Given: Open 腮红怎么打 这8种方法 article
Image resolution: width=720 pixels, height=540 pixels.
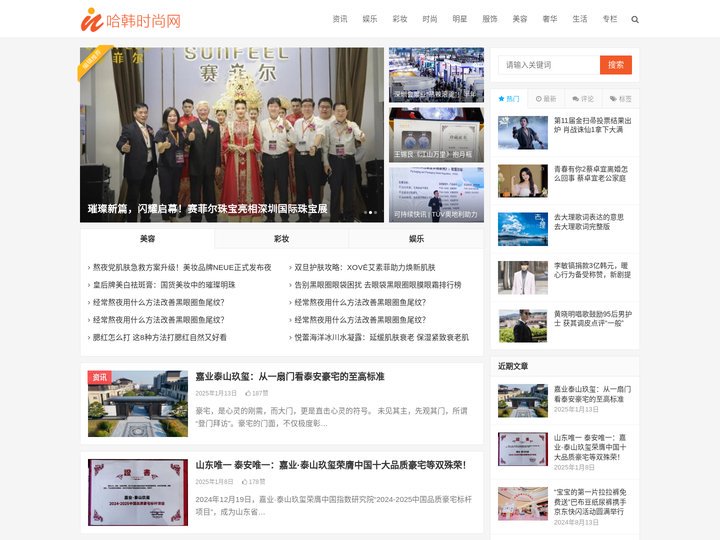Looking at the screenshot, I should pyautogui.click(x=159, y=337).
